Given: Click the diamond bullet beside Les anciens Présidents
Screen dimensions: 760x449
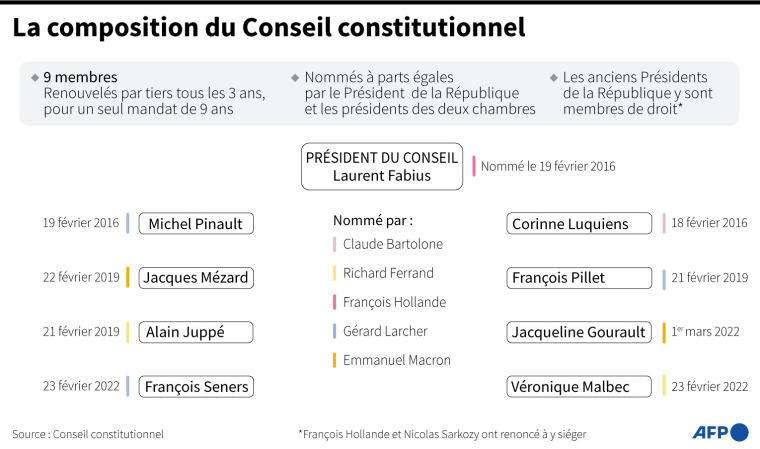Looking at the screenshot, I should (554, 77).
